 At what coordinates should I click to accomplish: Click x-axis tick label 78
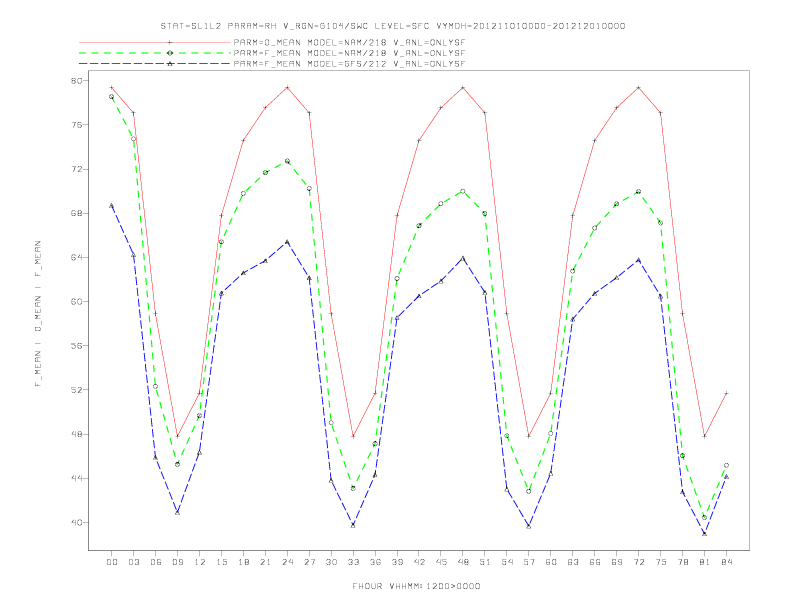[682, 562]
